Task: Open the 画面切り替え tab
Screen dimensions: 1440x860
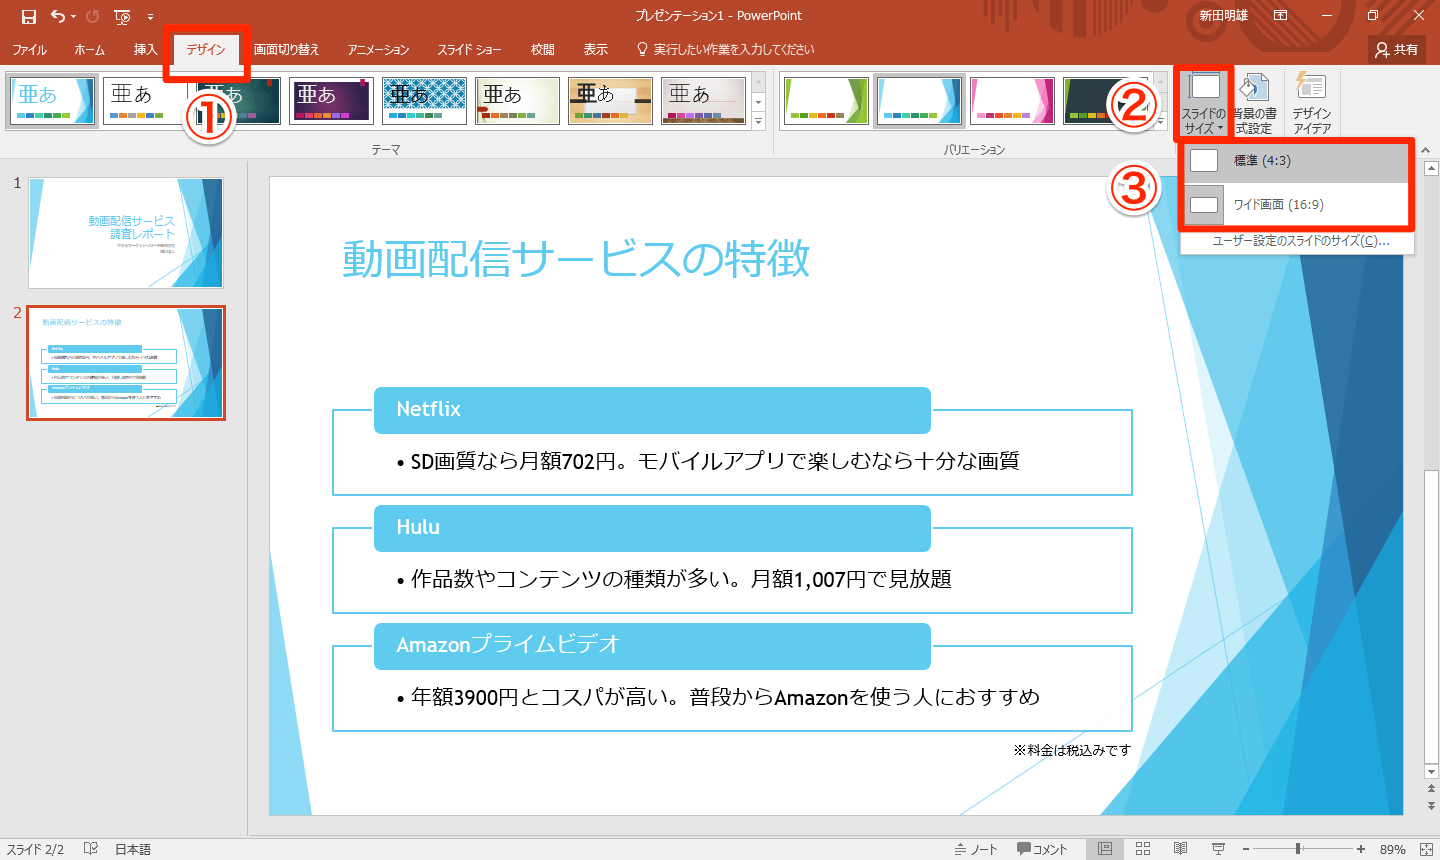Action: point(286,49)
